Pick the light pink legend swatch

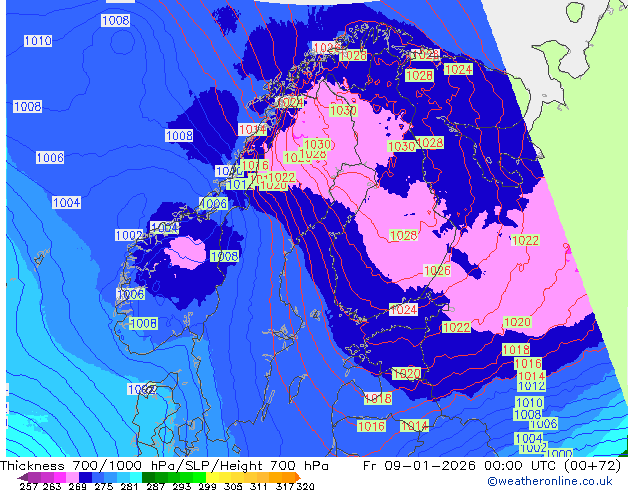pyautogui.click(x=72, y=477)
